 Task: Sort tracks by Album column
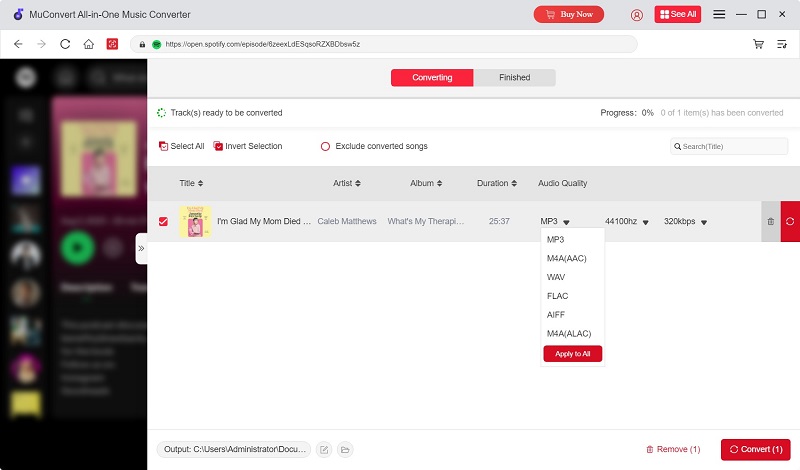click(x=426, y=183)
